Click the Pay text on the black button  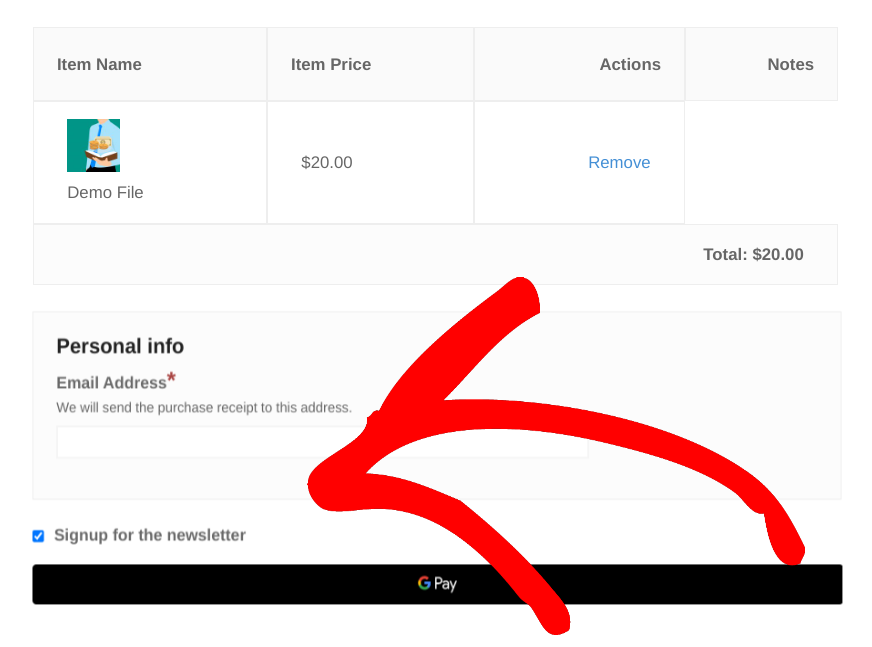tap(445, 584)
